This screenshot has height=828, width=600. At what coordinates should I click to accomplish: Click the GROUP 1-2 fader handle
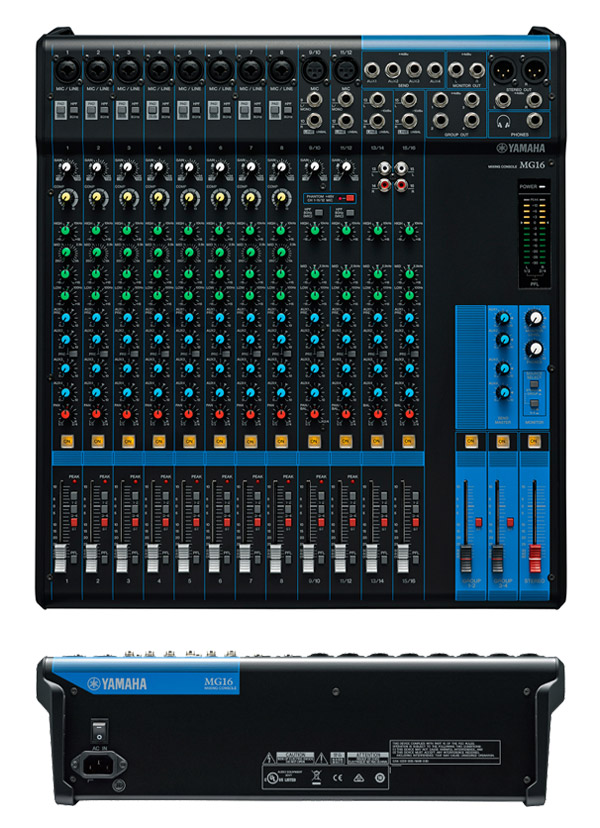click(x=466, y=553)
